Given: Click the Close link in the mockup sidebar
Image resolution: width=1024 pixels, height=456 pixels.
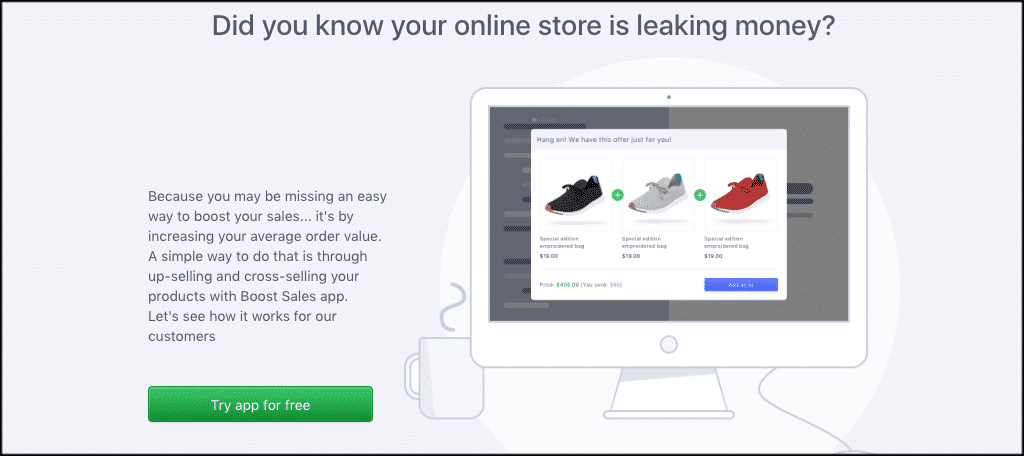Looking at the screenshot, I should point(543,120).
